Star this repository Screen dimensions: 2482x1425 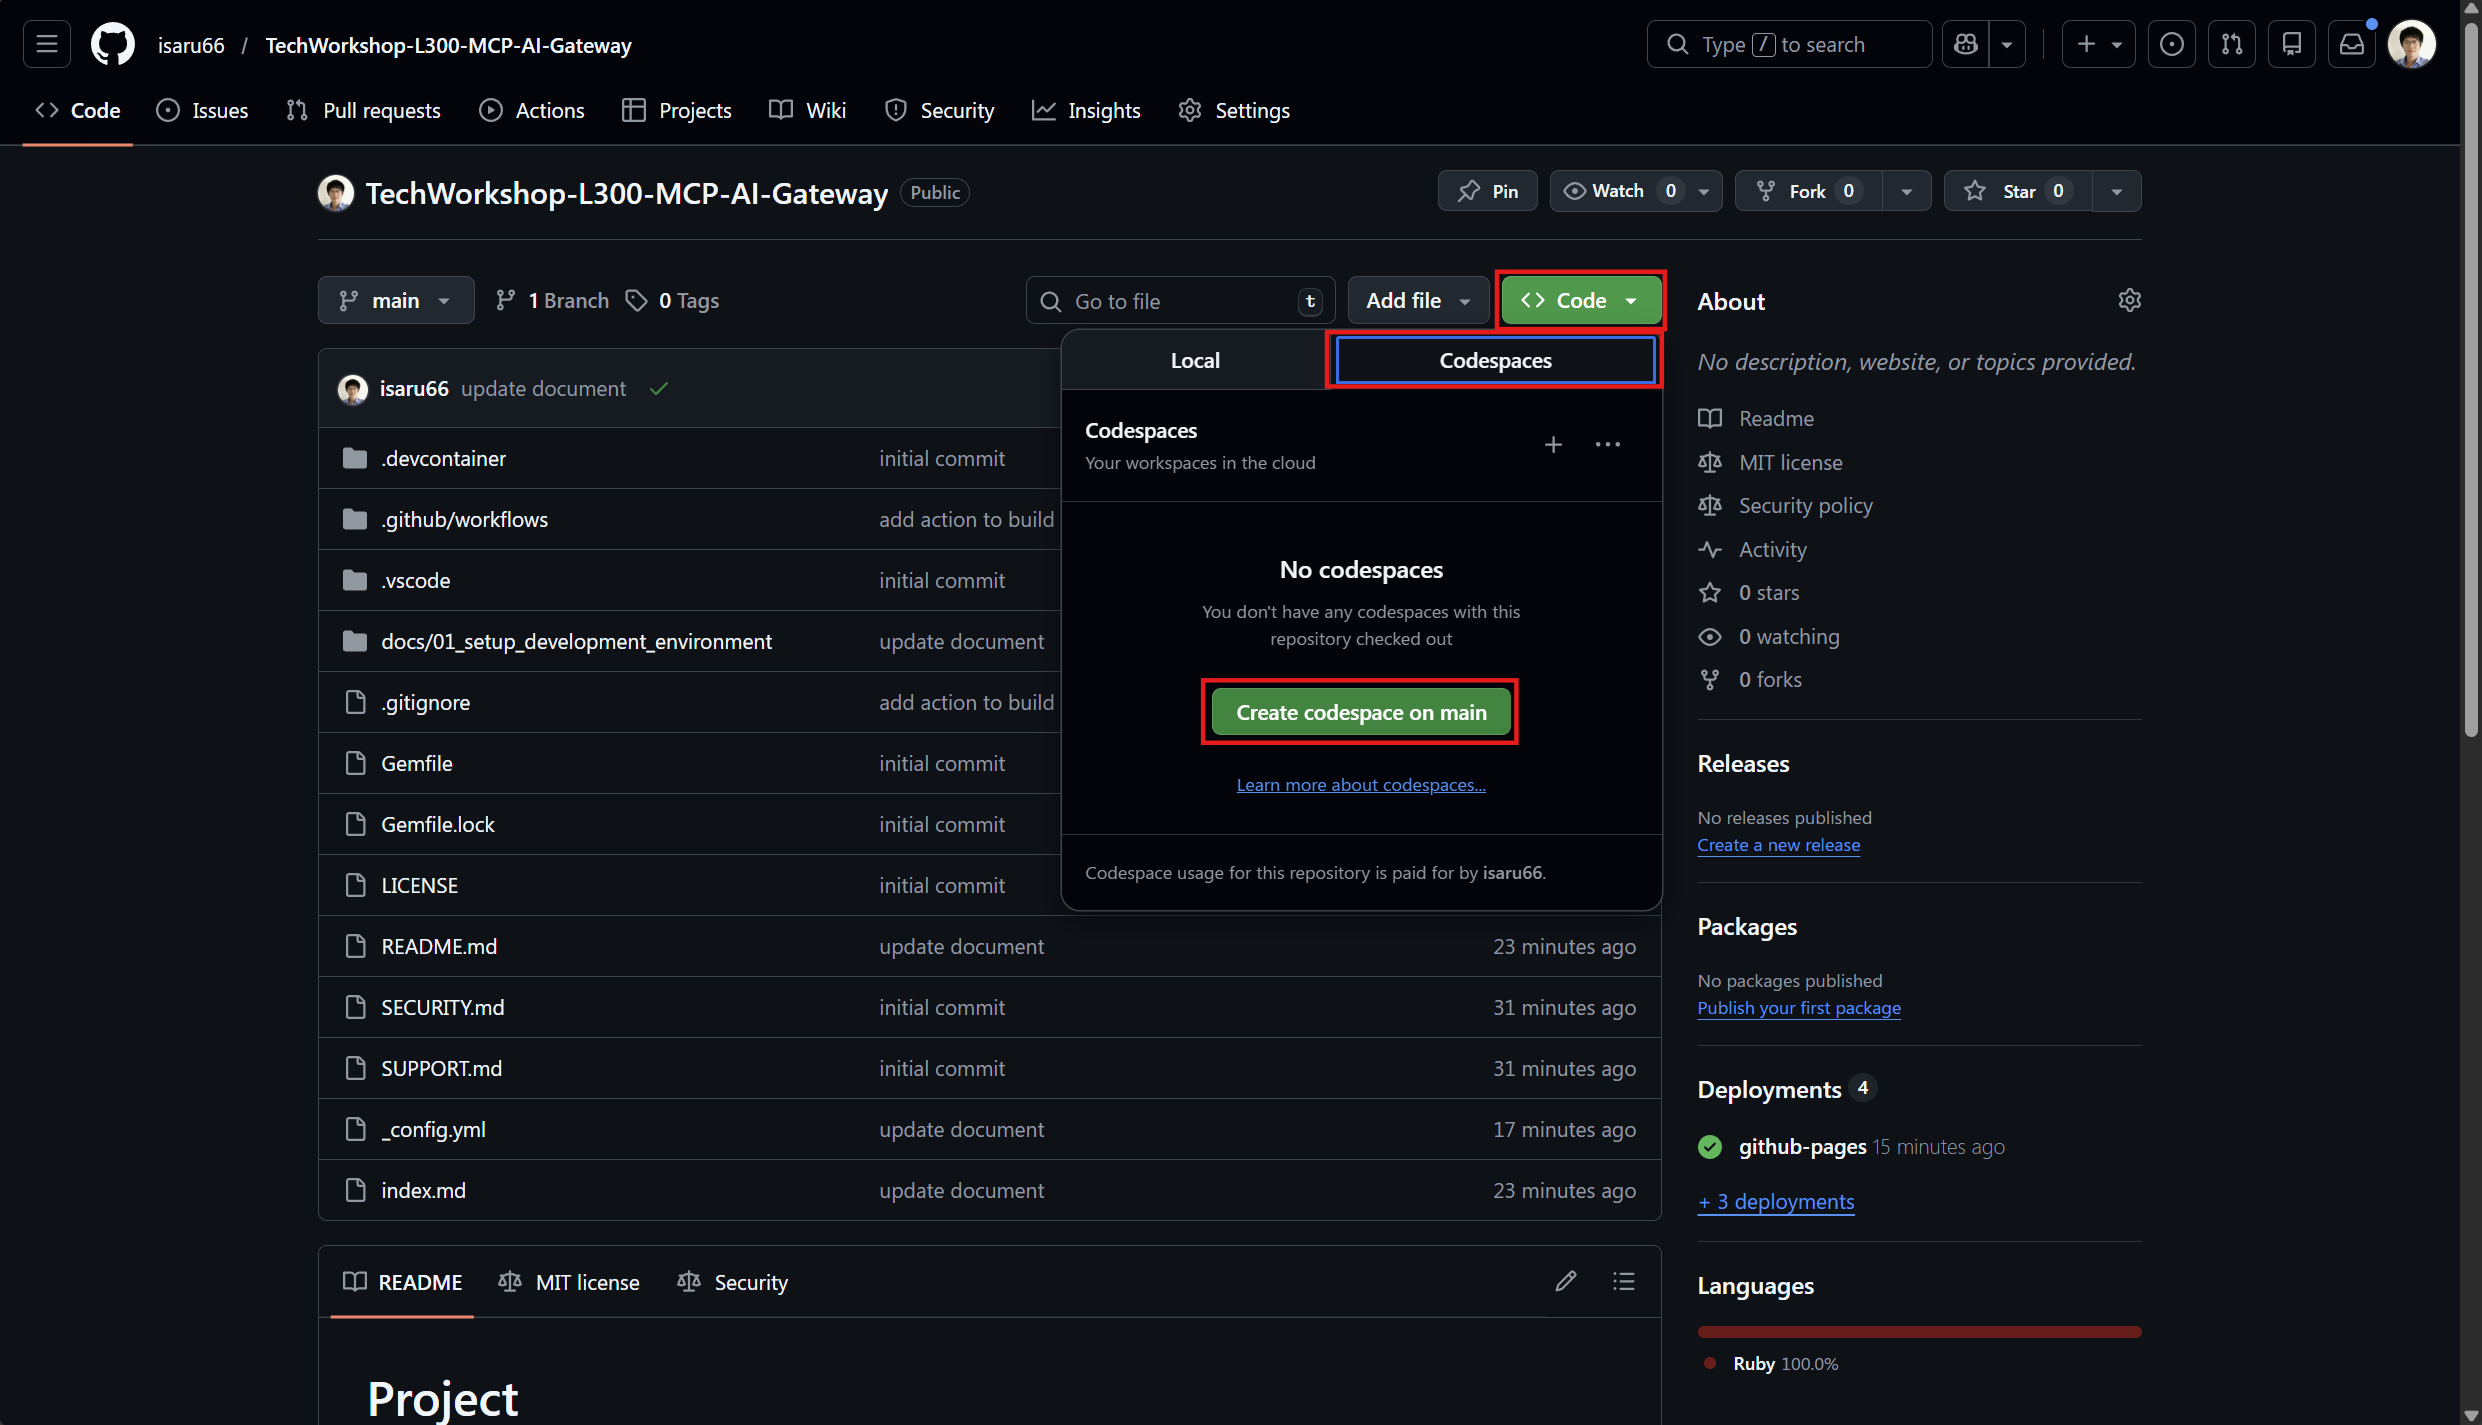click(x=2017, y=191)
